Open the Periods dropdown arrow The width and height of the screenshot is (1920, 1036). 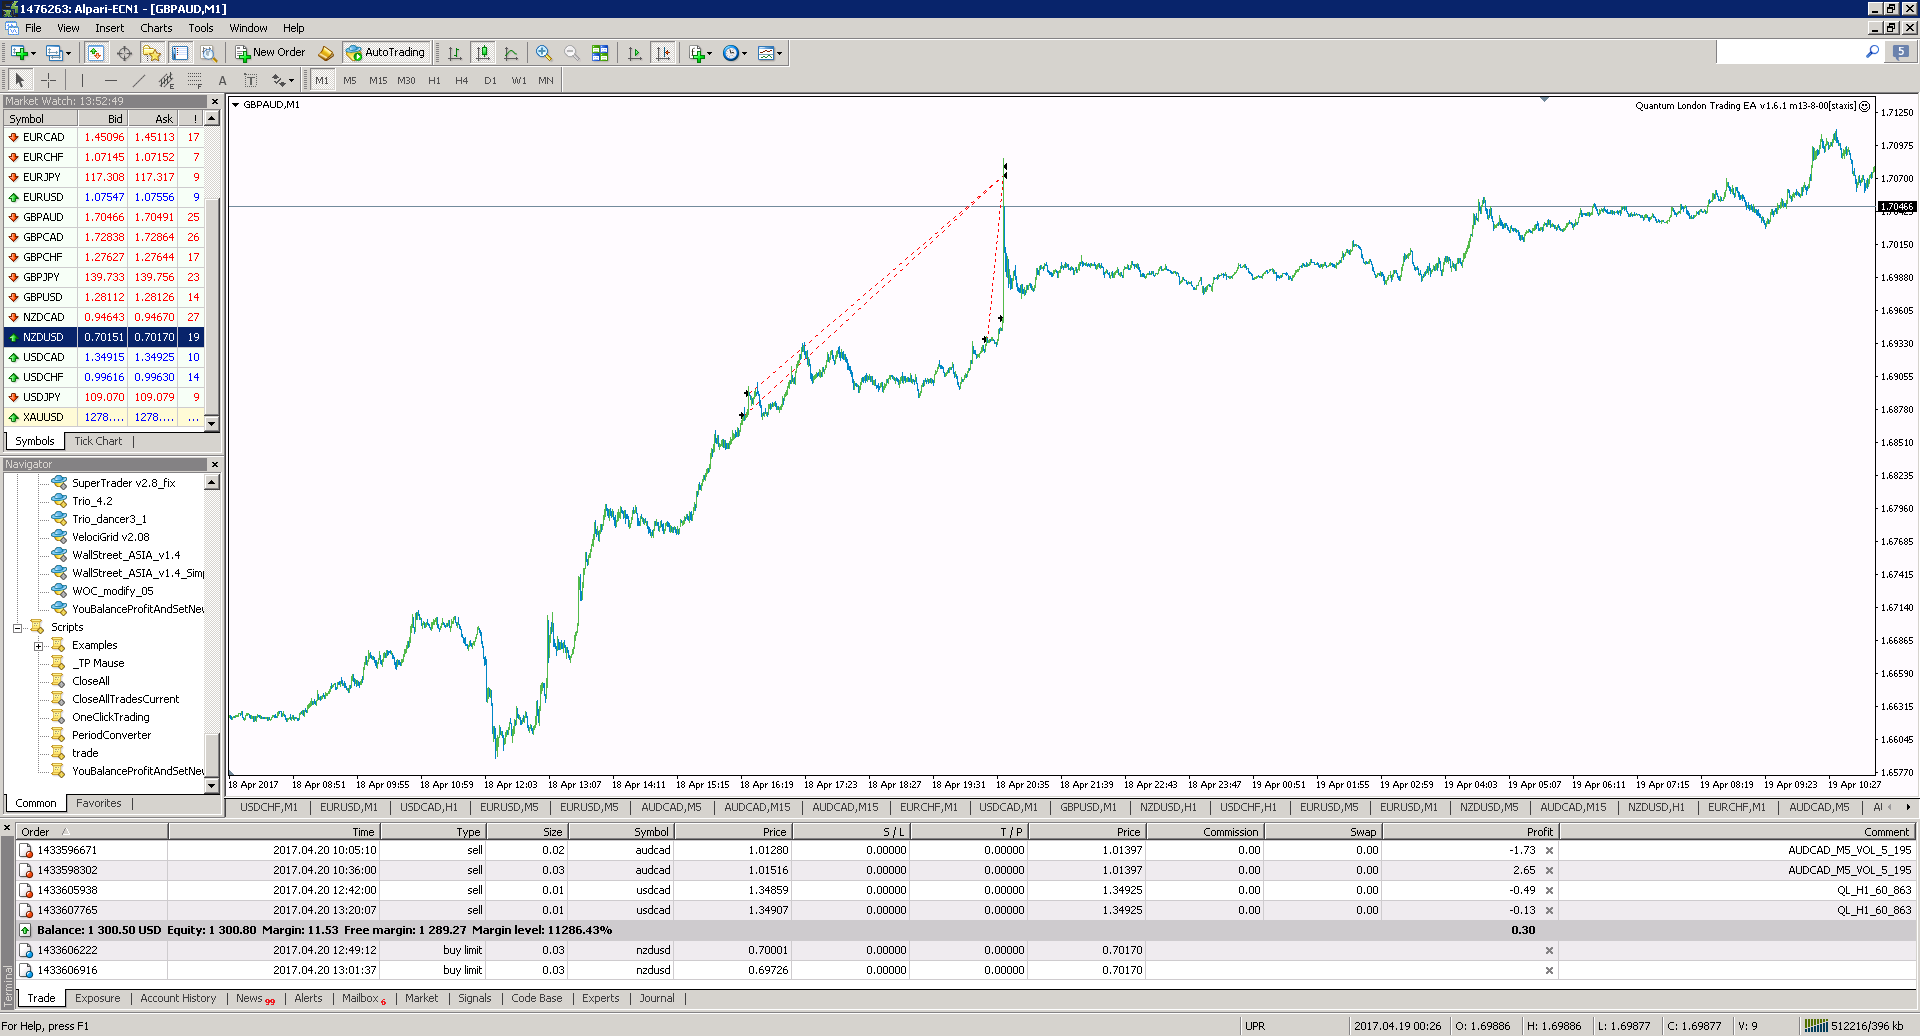click(744, 53)
